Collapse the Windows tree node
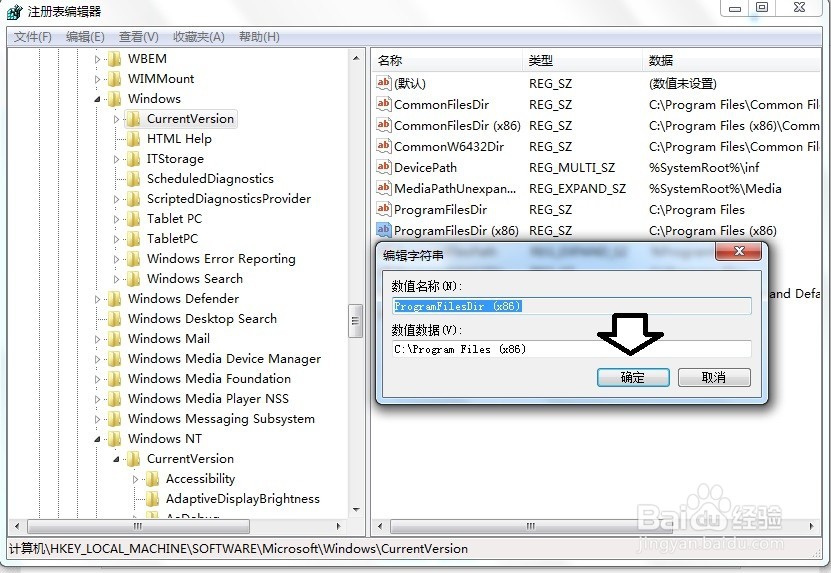 point(98,100)
